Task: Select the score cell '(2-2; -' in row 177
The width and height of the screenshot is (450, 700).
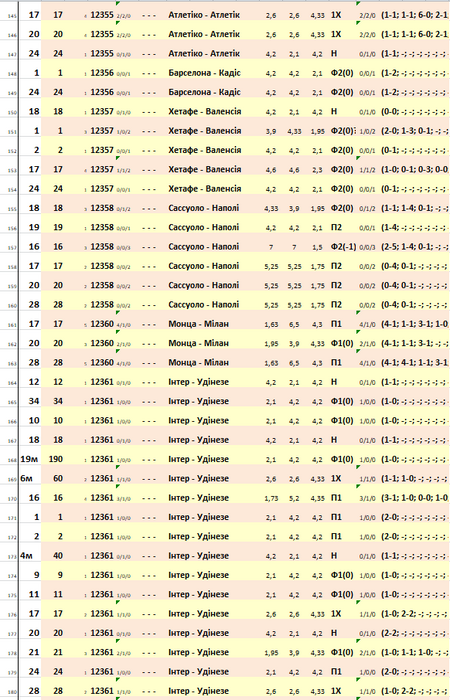Action: pos(415,633)
